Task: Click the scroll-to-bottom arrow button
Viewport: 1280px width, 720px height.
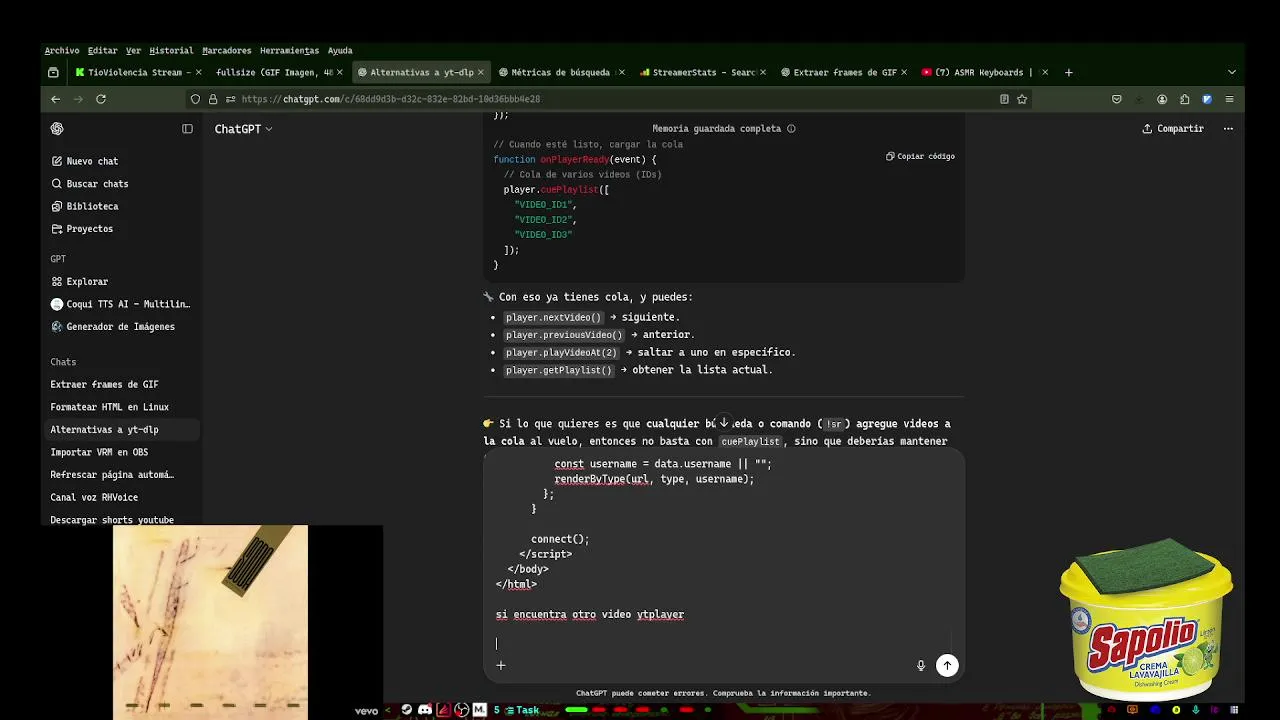Action: pyautogui.click(x=724, y=423)
